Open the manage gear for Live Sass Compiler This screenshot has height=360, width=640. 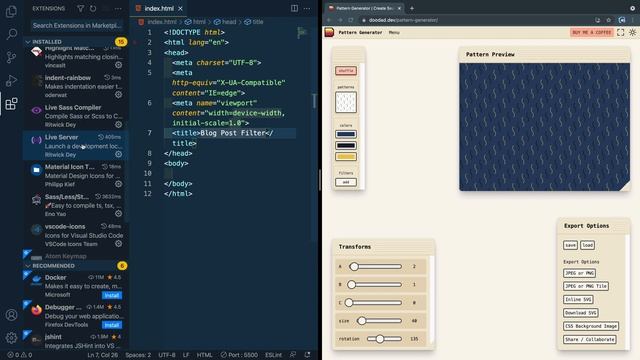pyautogui.click(x=118, y=124)
